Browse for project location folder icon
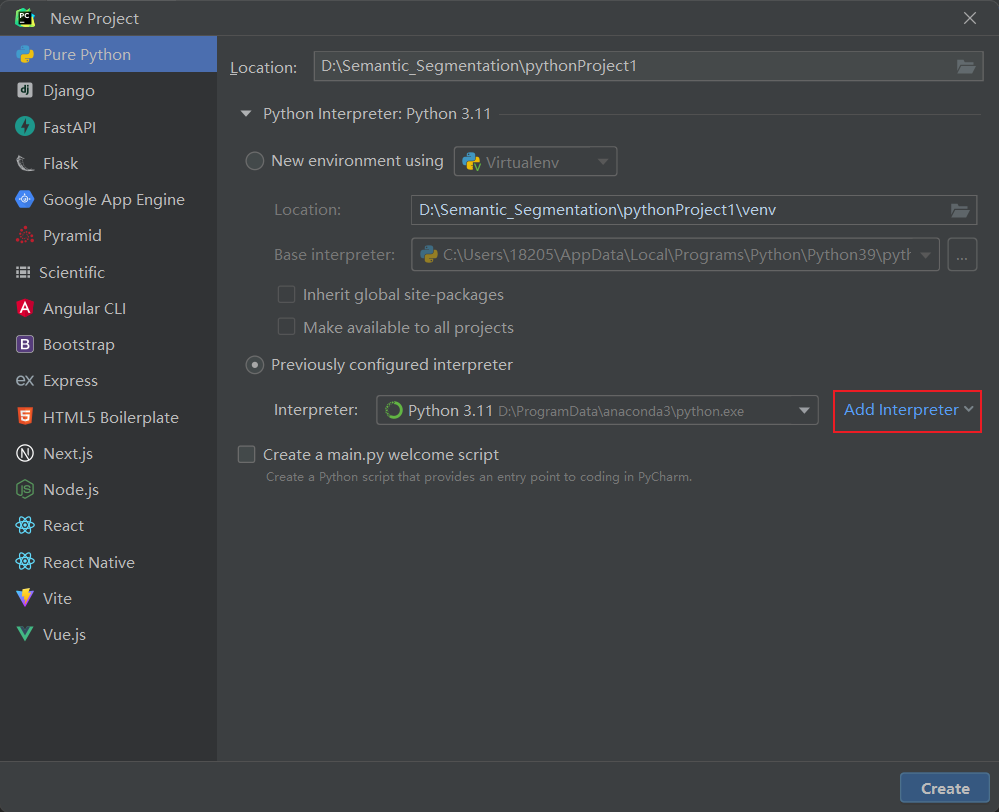 (966, 66)
